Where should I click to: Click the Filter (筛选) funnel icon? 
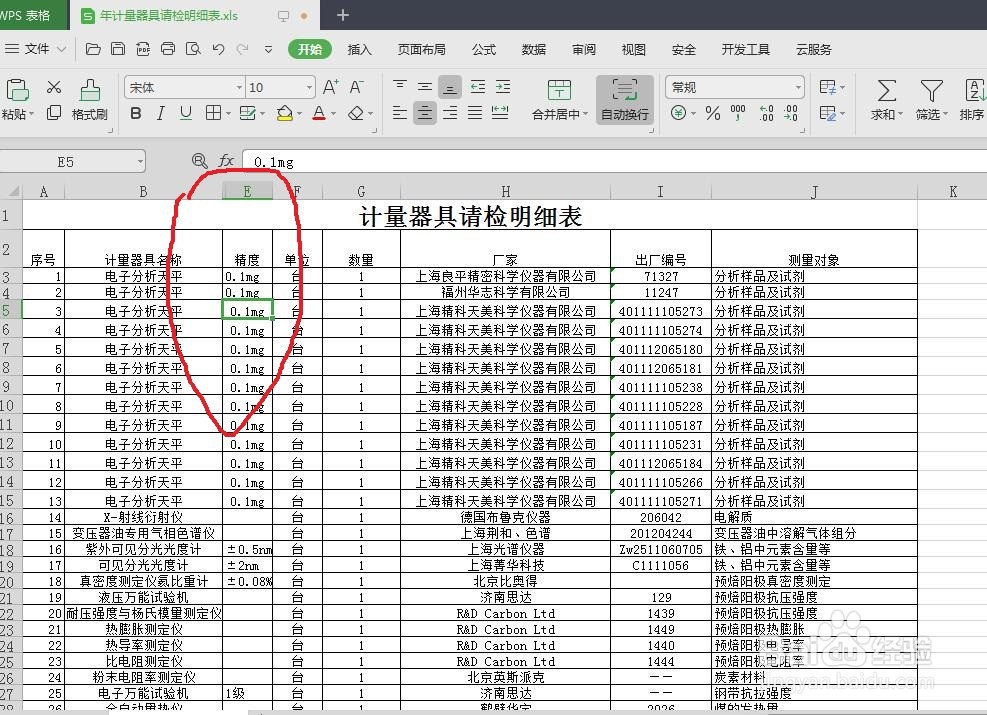(931, 91)
